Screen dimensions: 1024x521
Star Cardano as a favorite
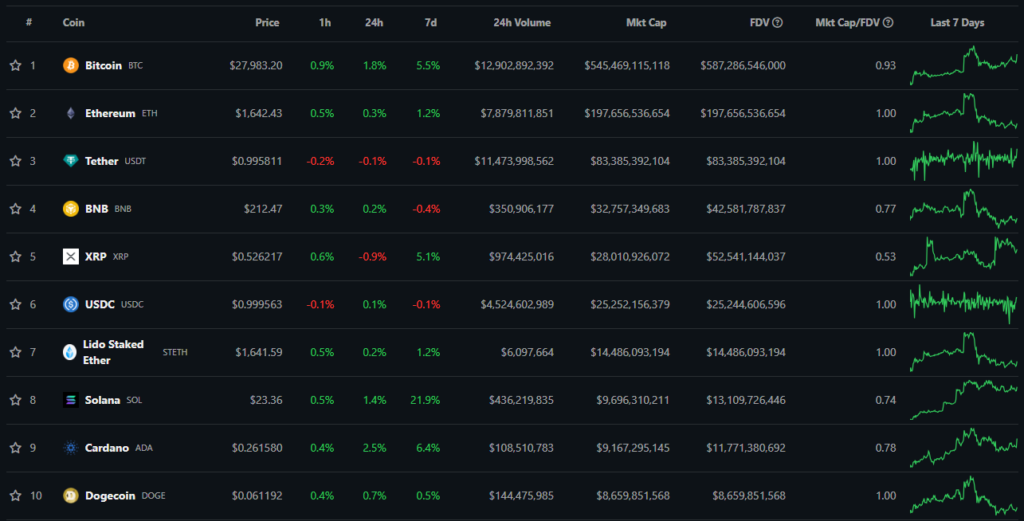point(15,448)
